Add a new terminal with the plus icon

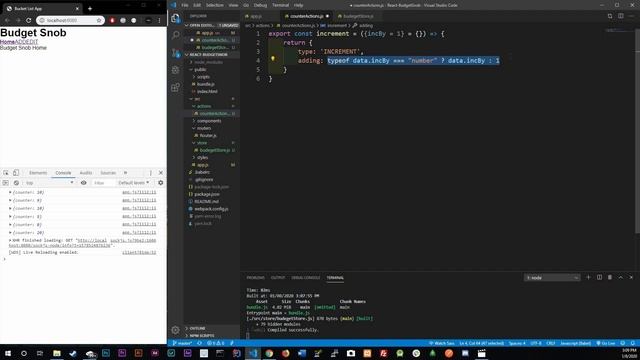pyautogui.click(x=588, y=278)
